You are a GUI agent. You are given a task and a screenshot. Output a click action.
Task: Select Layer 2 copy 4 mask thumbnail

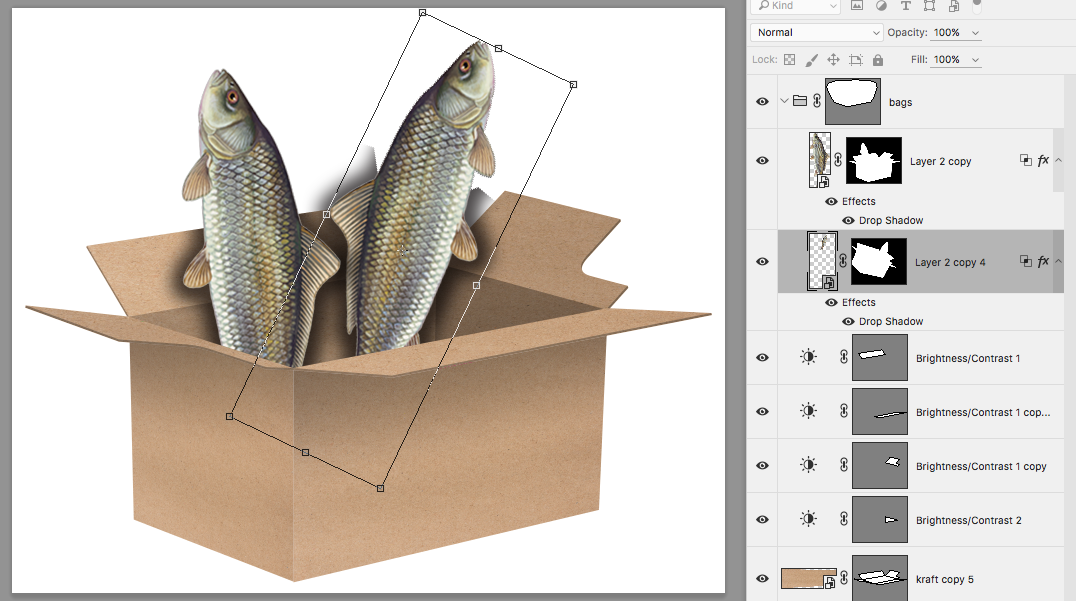(x=879, y=261)
